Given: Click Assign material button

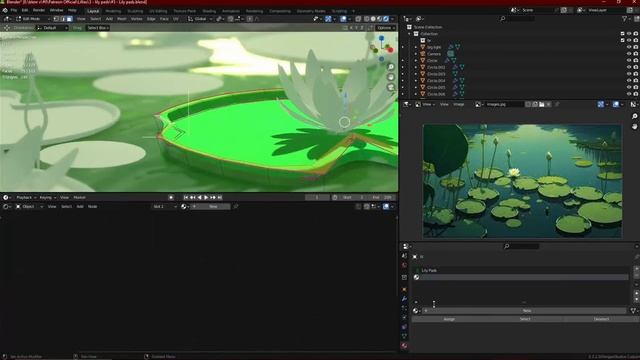Looking at the screenshot, I should click(x=449, y=319).
